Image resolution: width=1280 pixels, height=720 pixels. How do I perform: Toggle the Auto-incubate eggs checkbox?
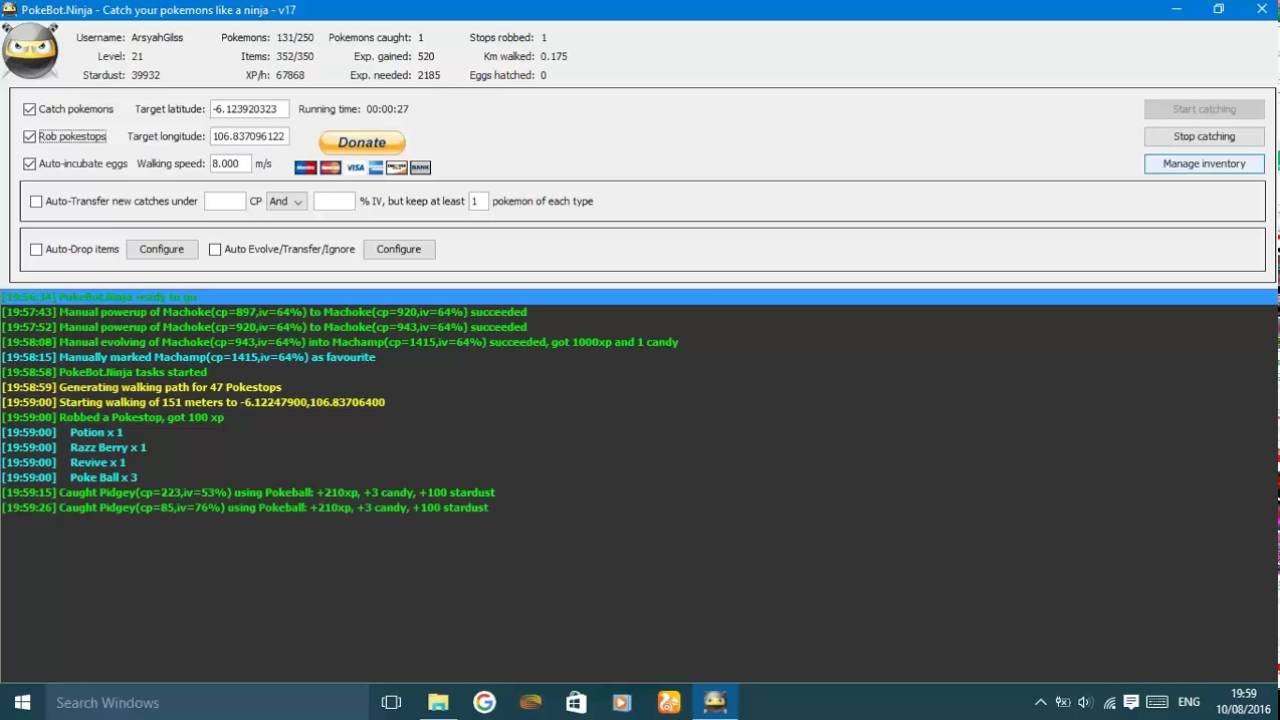[30, 164]
